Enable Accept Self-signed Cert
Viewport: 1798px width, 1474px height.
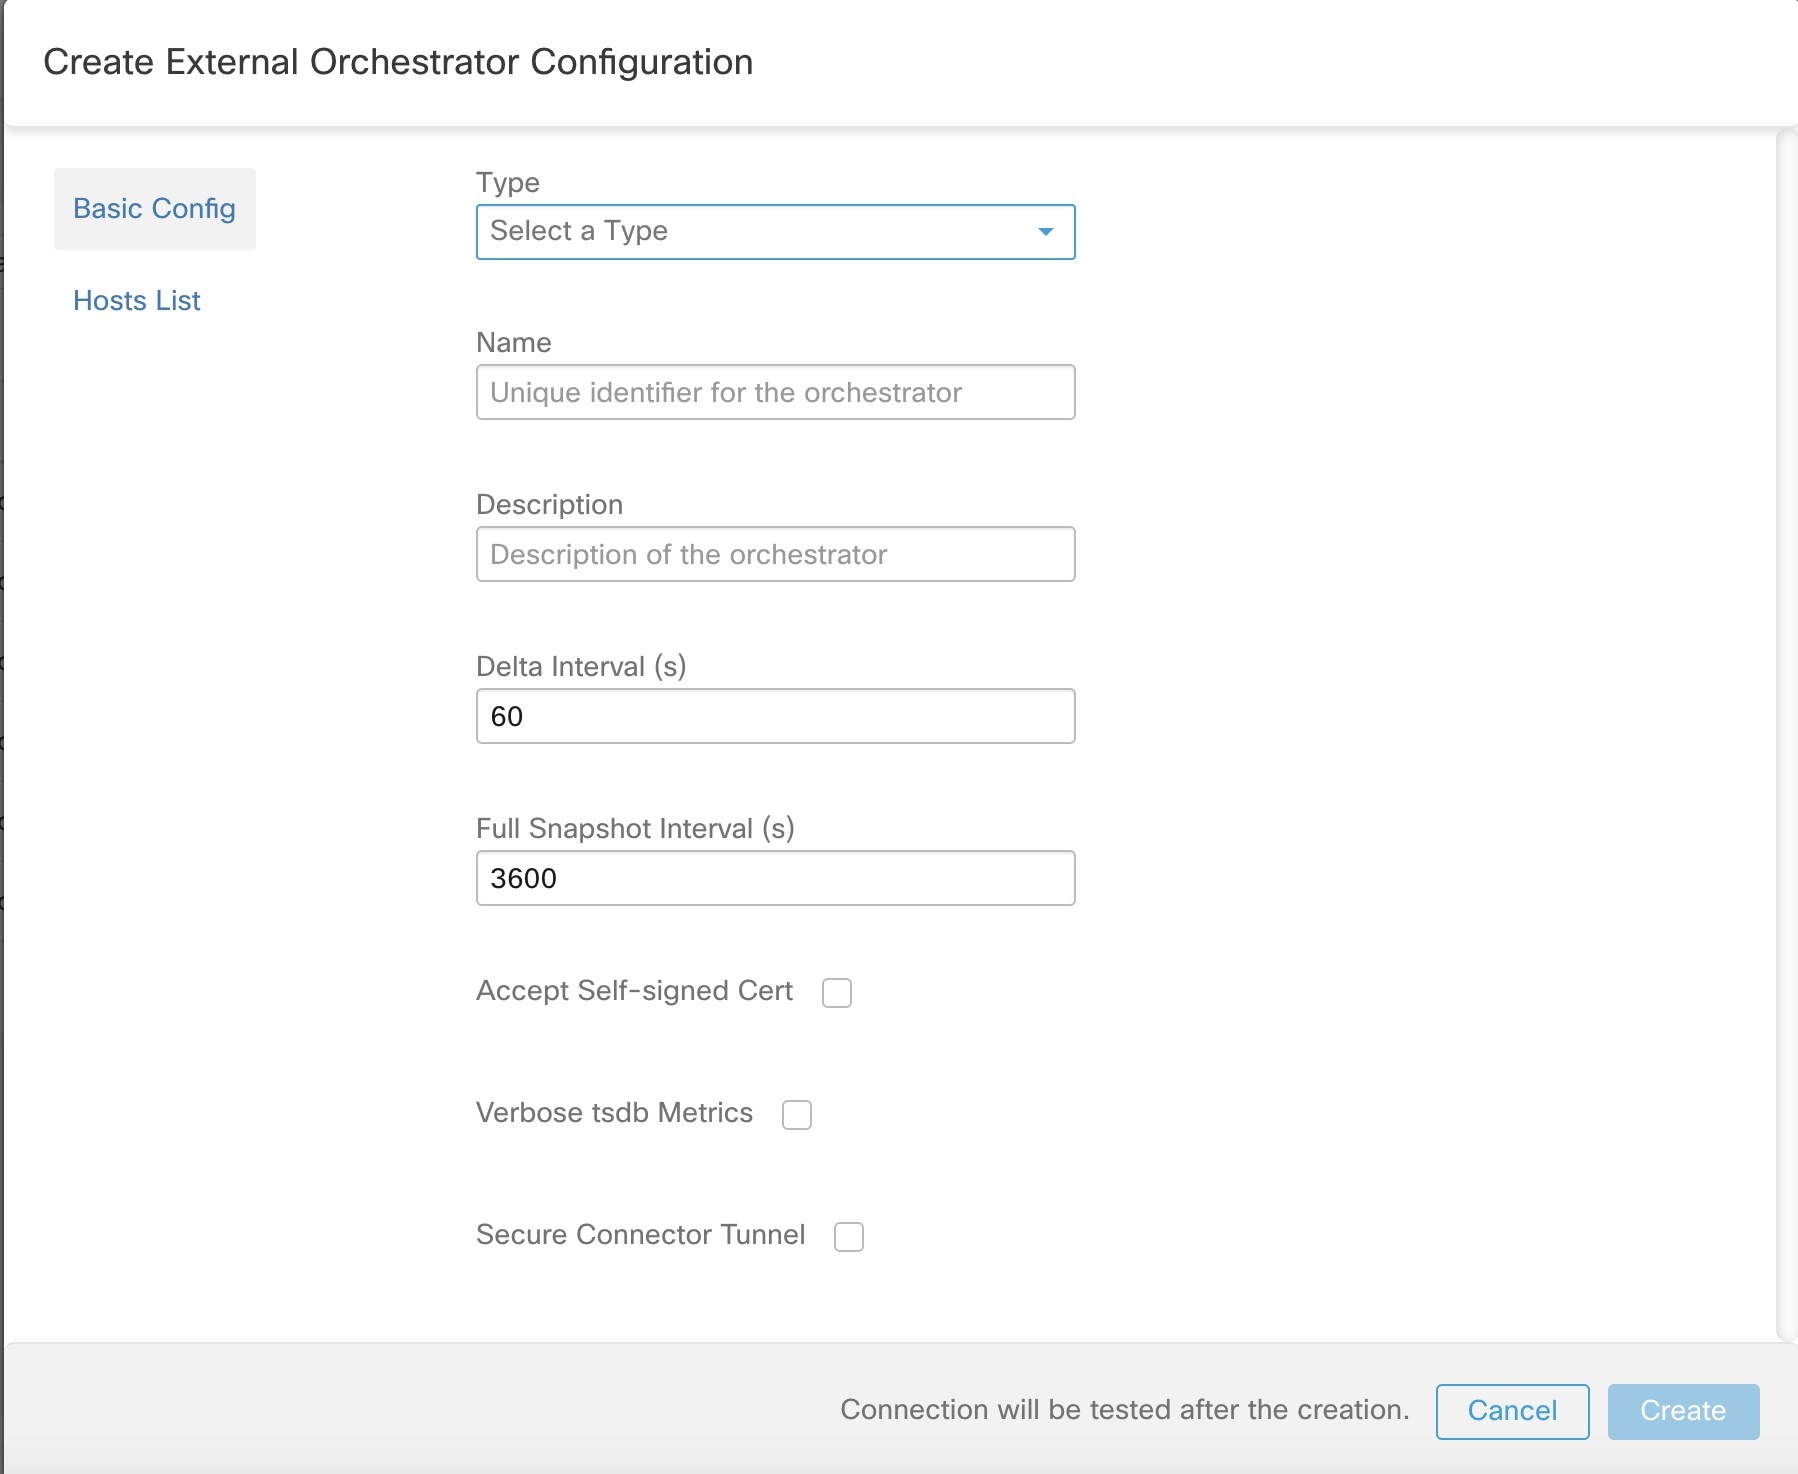click(838, 992)
